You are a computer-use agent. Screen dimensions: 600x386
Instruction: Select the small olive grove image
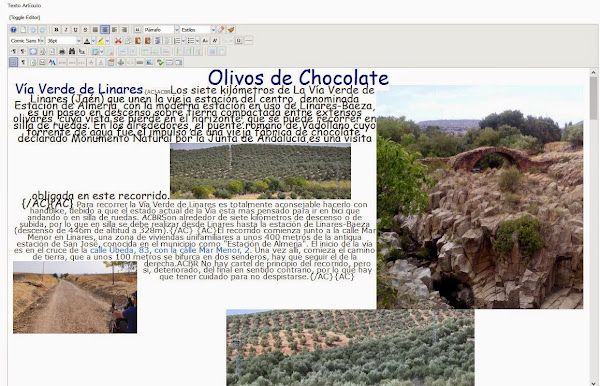tap(260, 171)
